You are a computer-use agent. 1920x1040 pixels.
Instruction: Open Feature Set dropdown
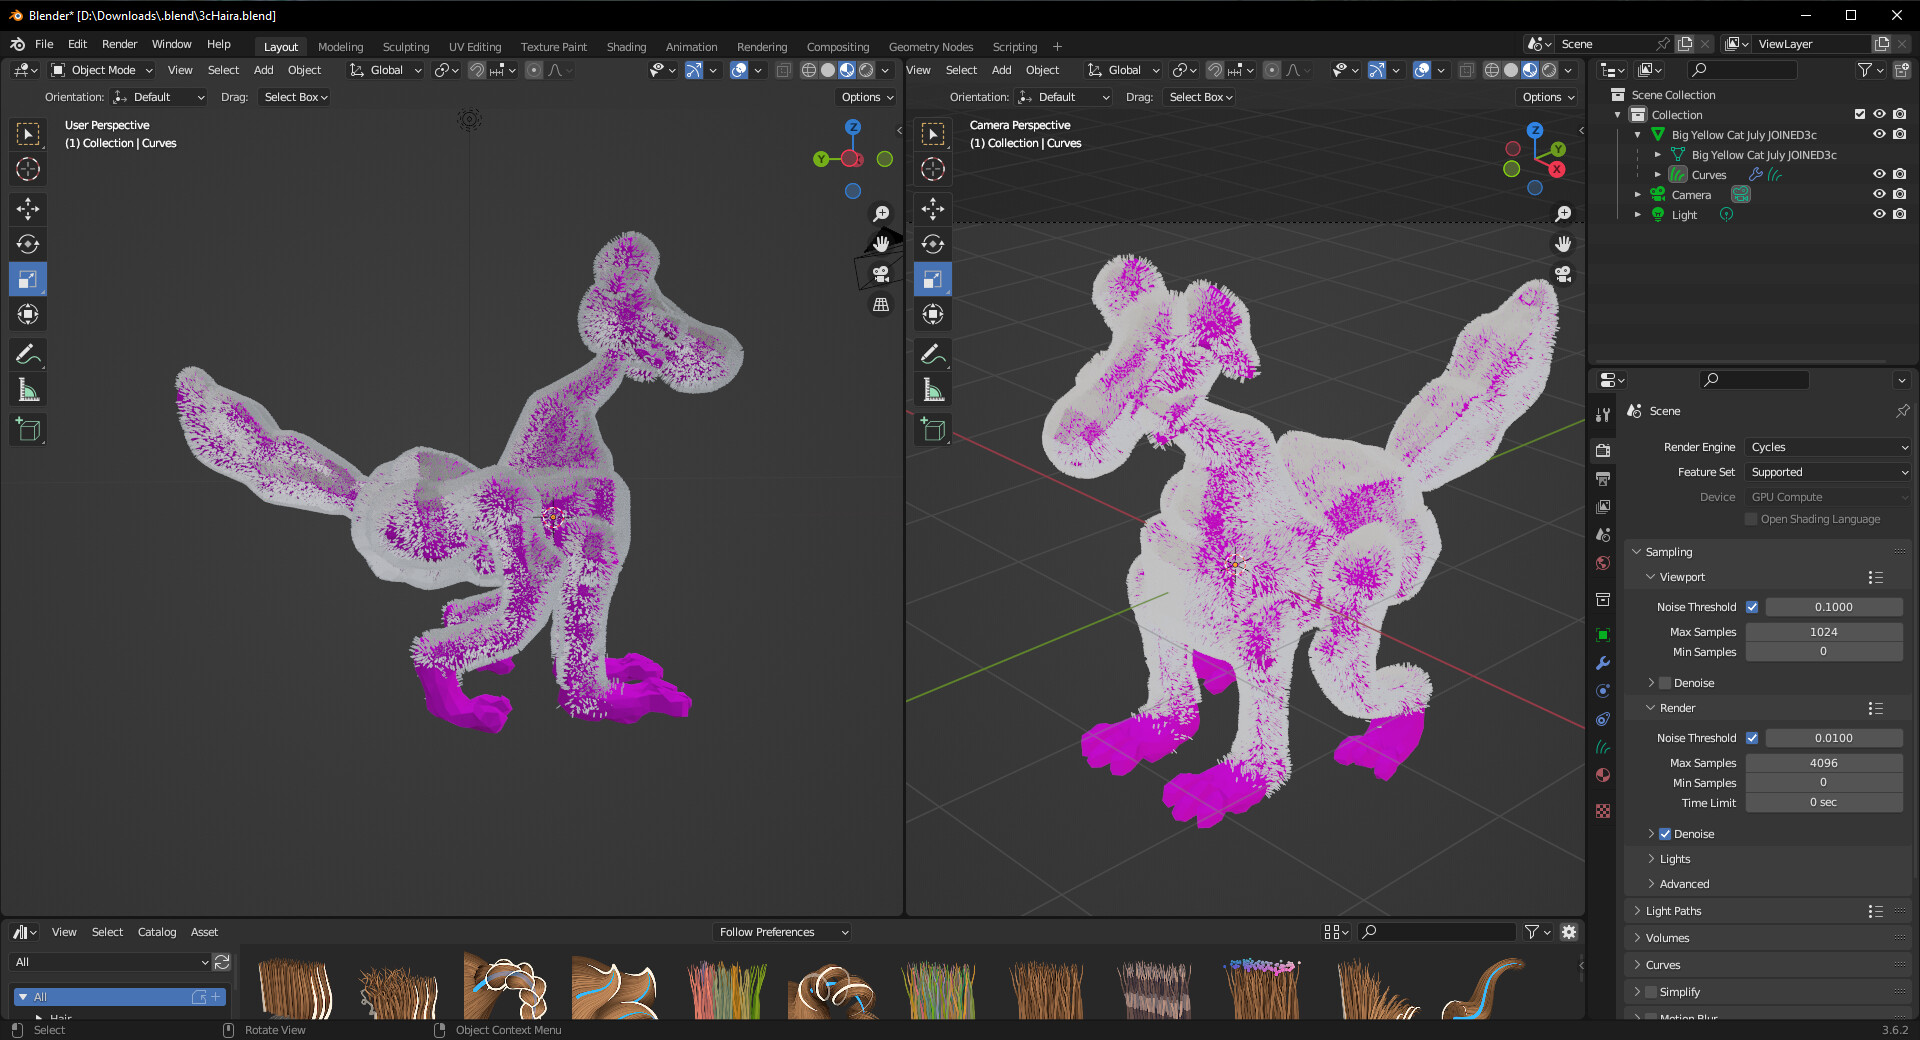1828,472
